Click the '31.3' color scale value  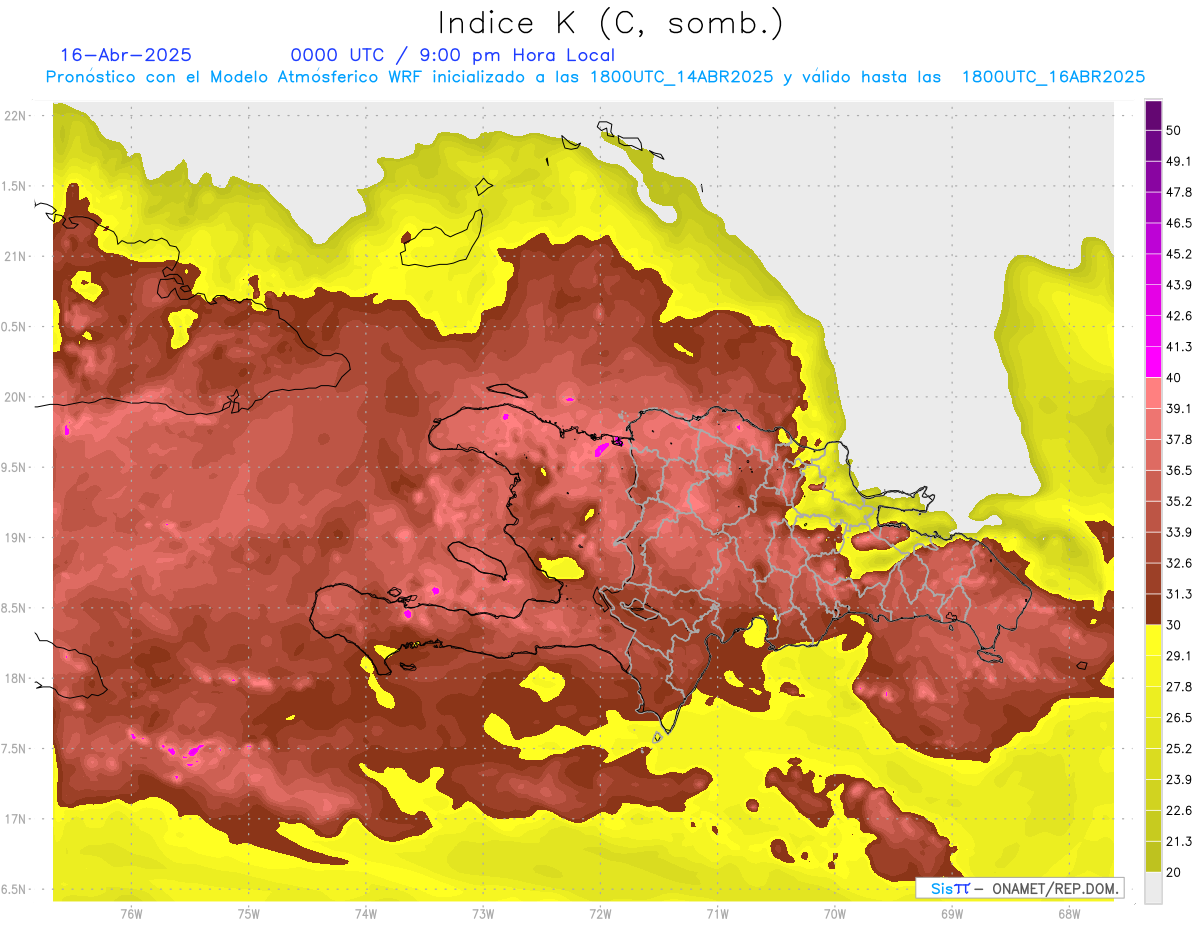click(x=1179, y=594)
